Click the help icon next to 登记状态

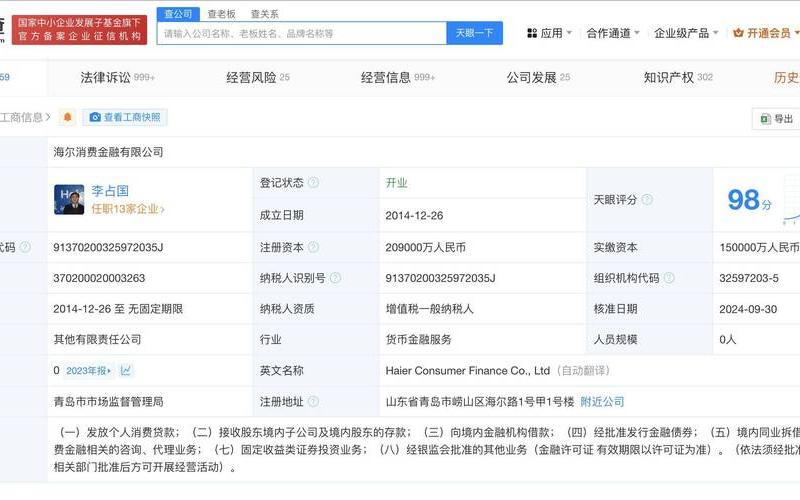pos(313,183)
